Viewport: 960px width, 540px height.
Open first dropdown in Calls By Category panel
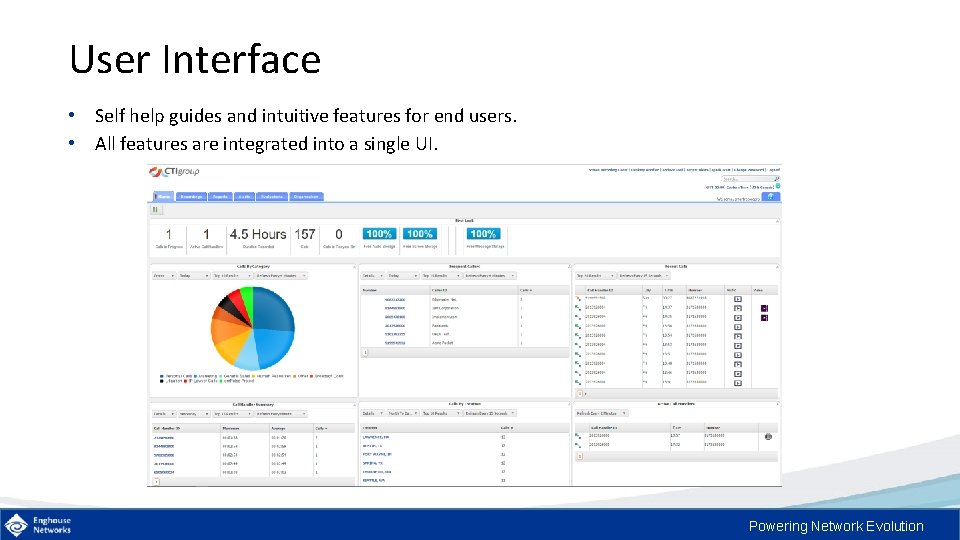(164, 276)
